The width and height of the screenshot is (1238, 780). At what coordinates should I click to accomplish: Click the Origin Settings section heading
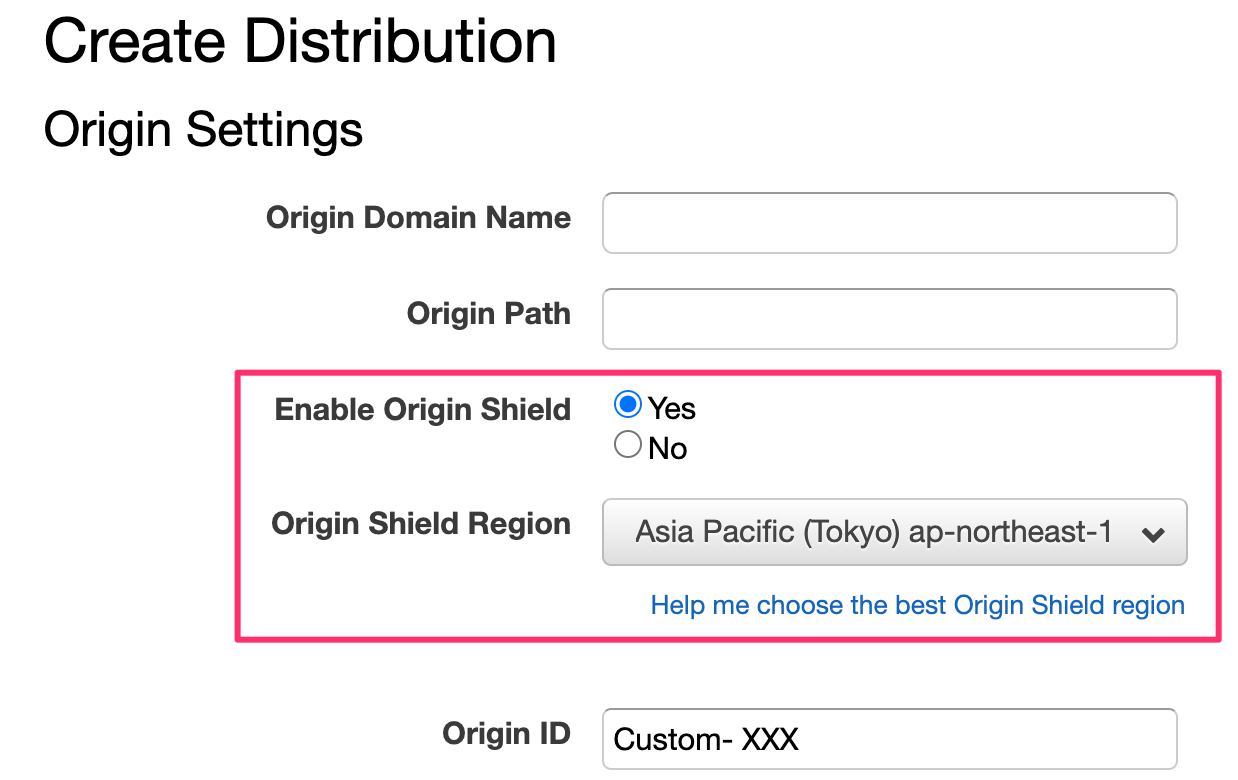pyautogui.click(x=203, y=129)
